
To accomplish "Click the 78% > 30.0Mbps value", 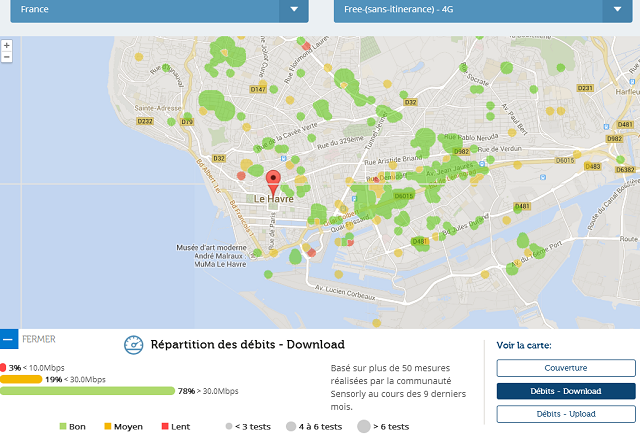I will point(208,391).
